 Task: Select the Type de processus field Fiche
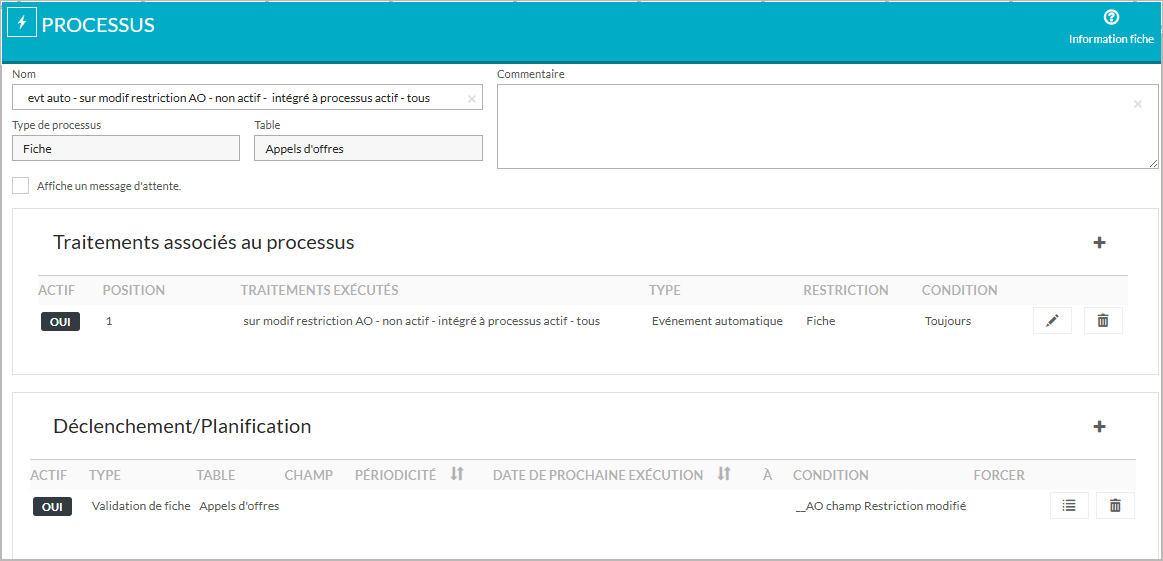coord(126,148)
